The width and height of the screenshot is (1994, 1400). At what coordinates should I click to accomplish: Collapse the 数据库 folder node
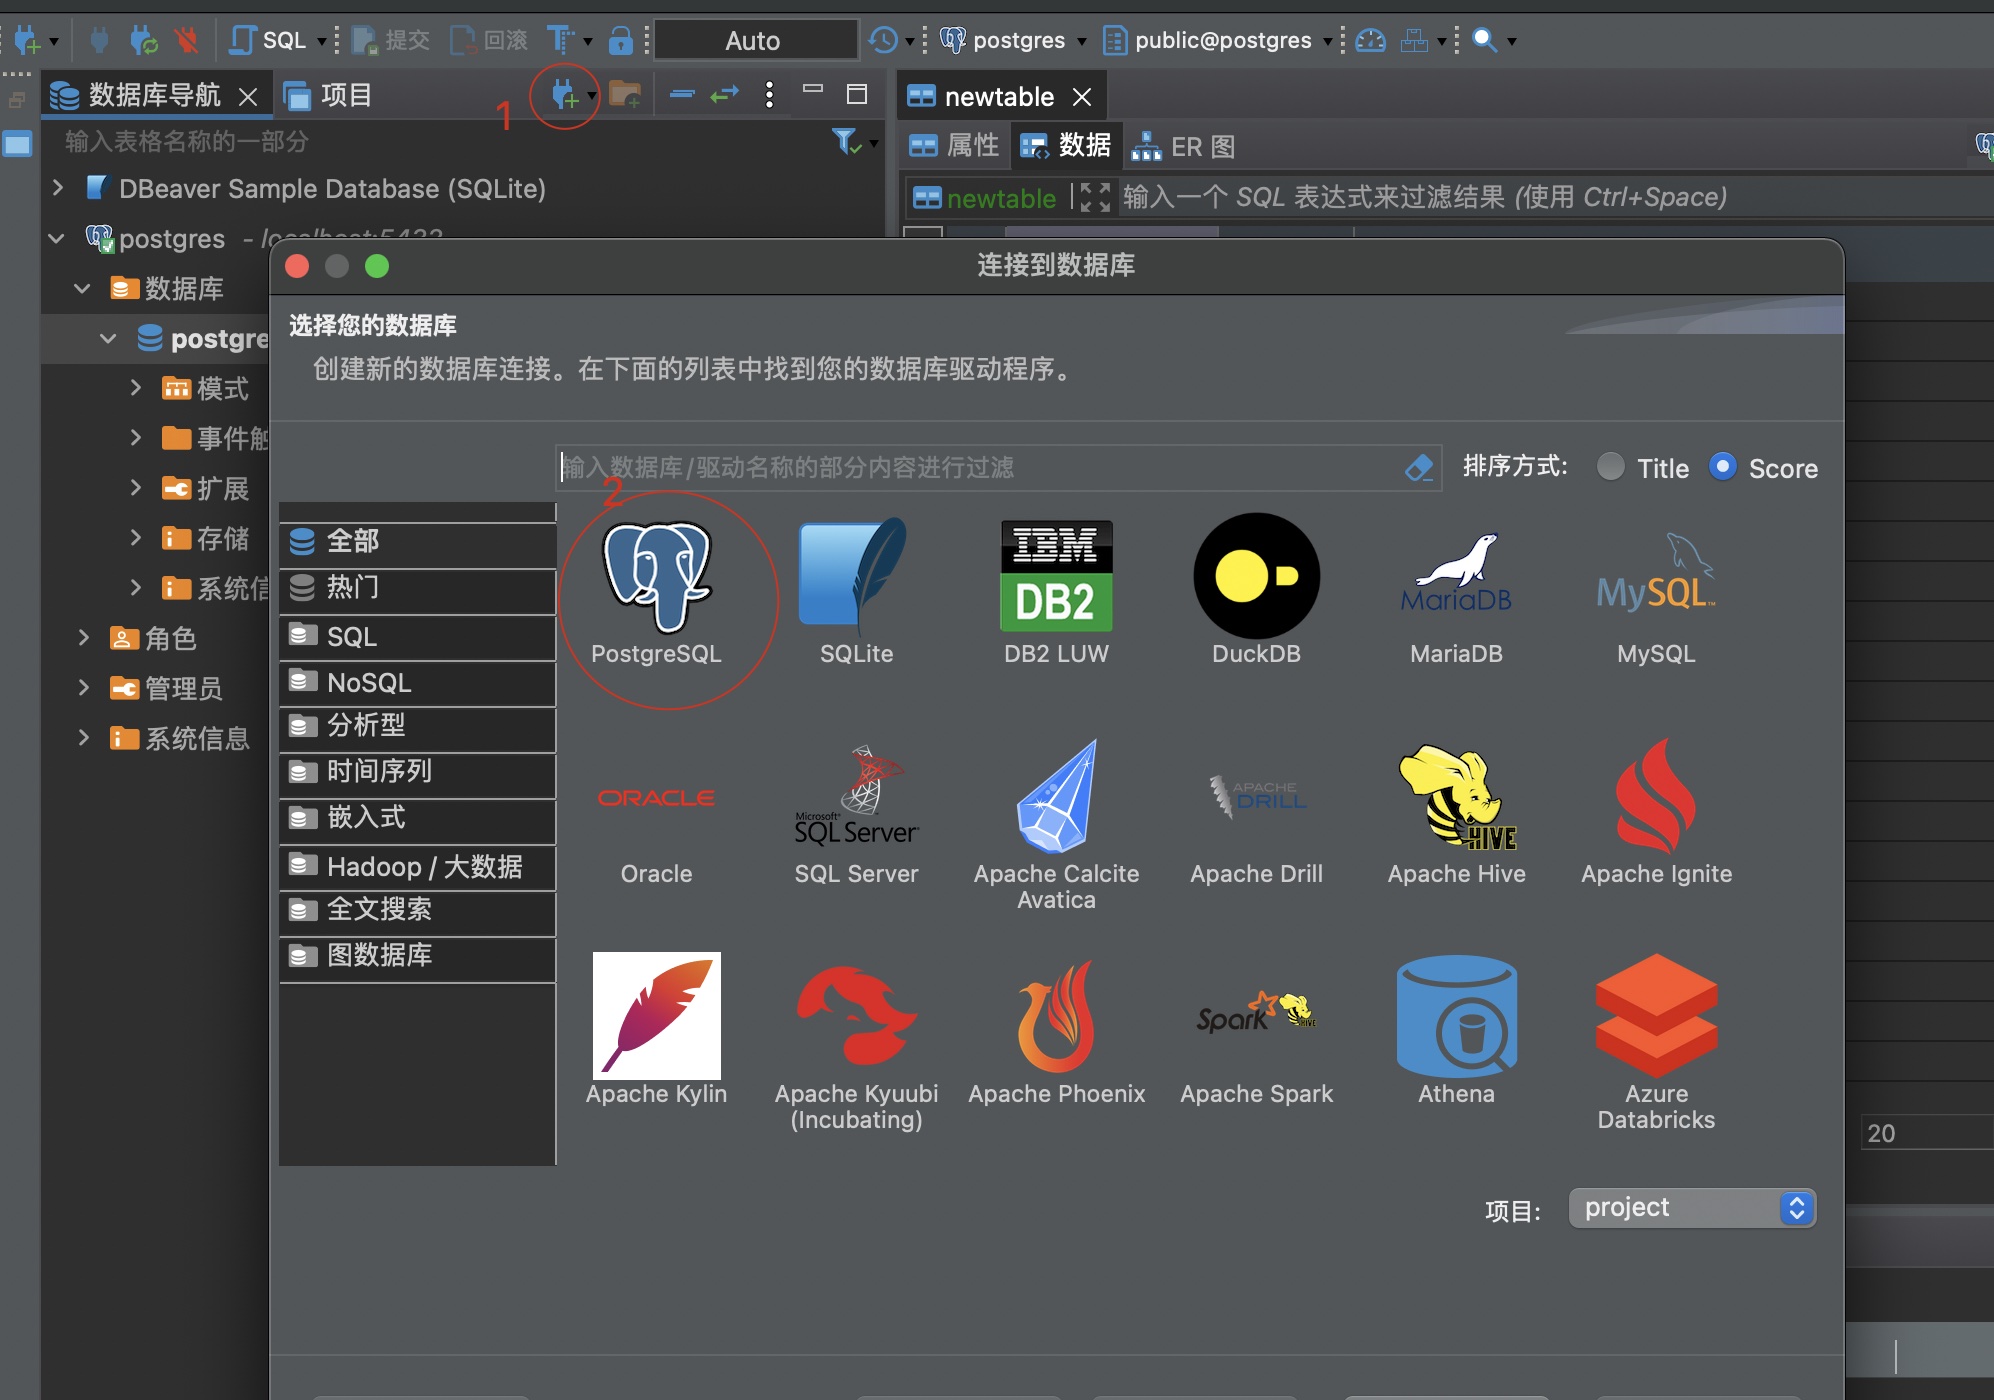[83, 288]
